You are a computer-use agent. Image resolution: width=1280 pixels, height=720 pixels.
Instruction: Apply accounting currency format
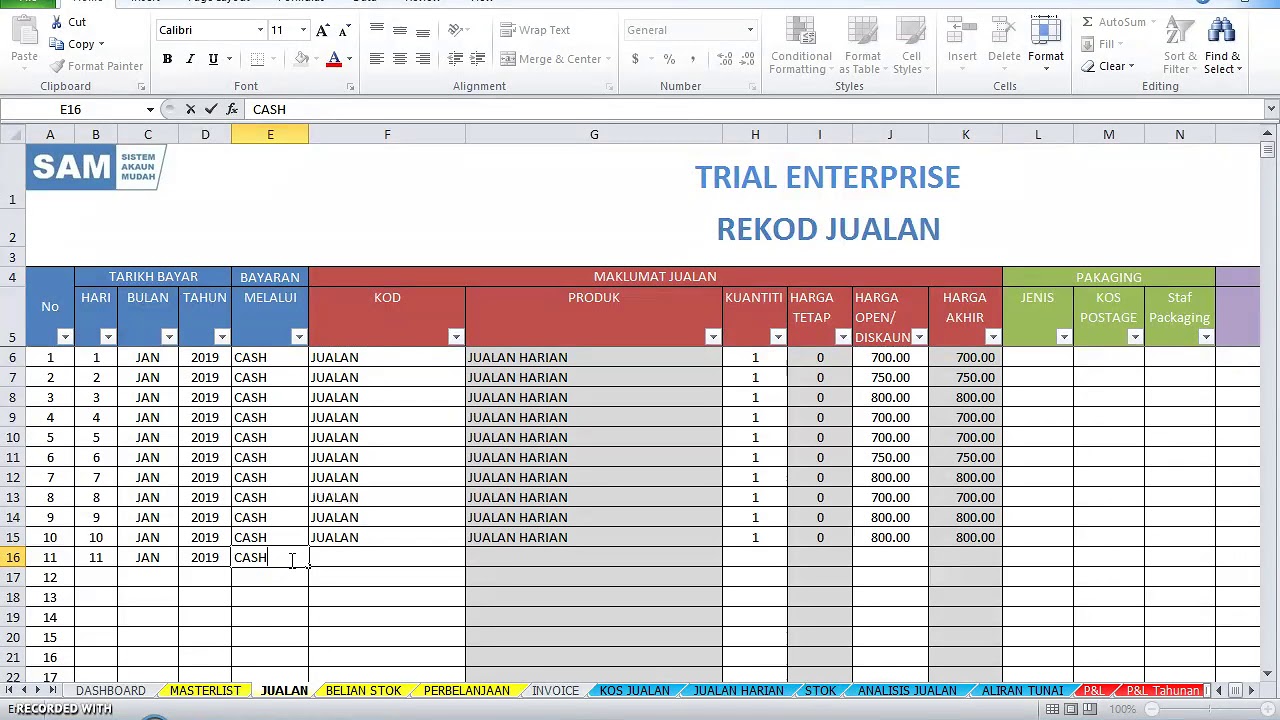(x=635, y=59)
